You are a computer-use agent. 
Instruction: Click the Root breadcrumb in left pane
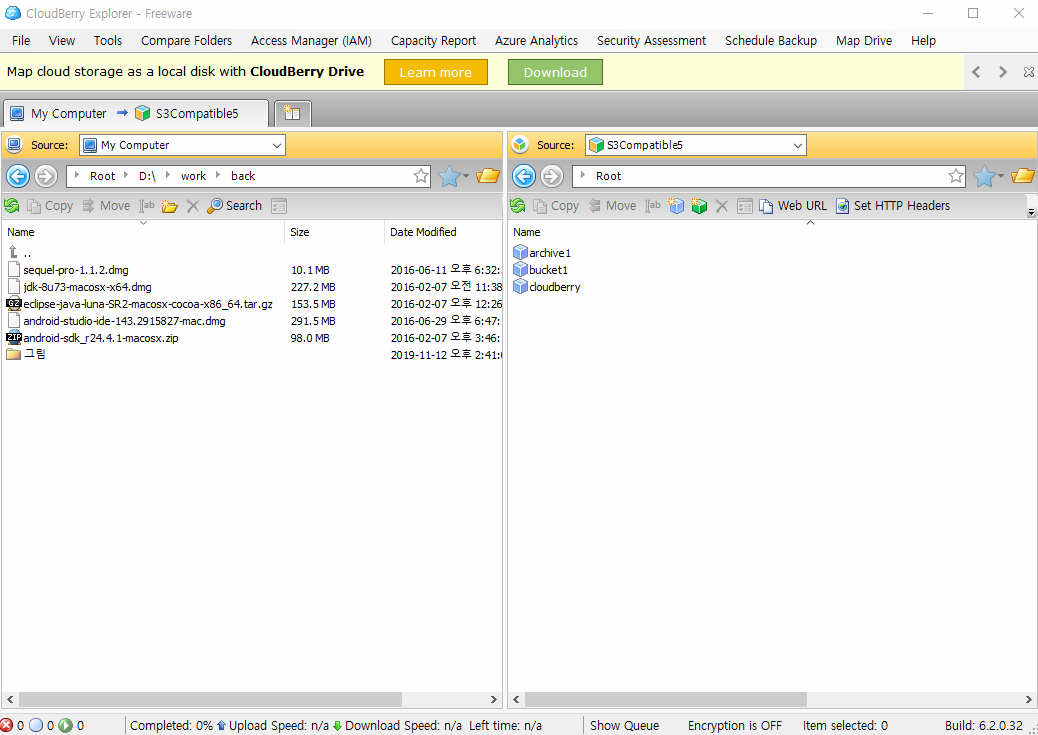click(103, 176)
